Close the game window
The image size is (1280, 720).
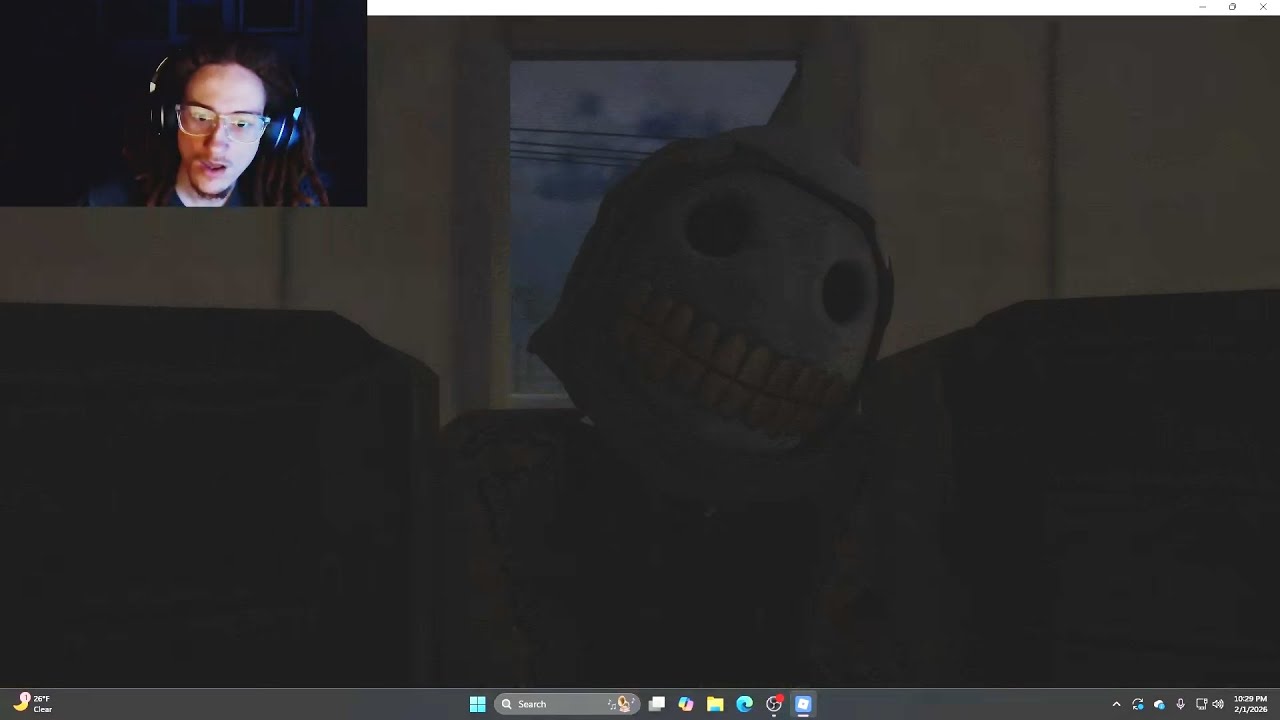pyautogui.click(x=1263, y=7)
